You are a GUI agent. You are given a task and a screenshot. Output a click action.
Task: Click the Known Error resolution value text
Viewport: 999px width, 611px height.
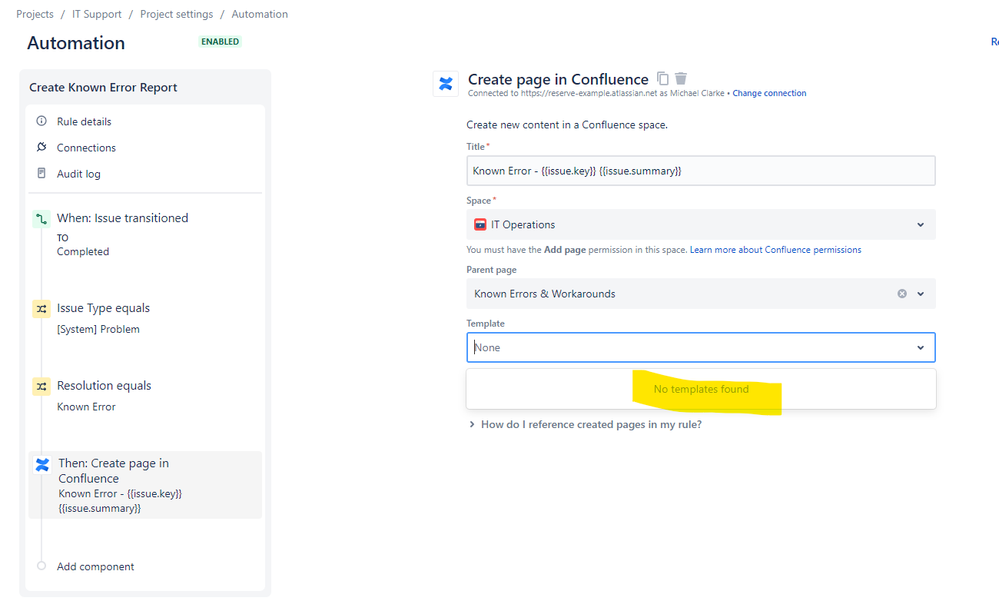(x=86, y=406)
